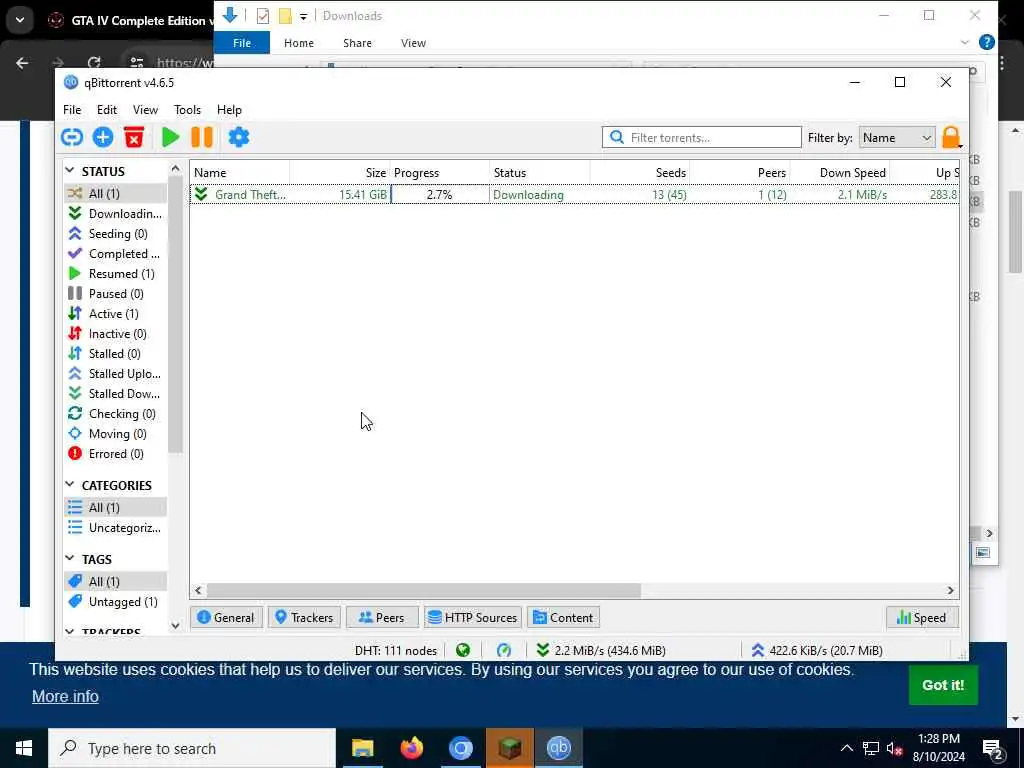Click the 2.7% progress bar
Viewport: 1024px width, 768px height.
[x=440, y=195]
